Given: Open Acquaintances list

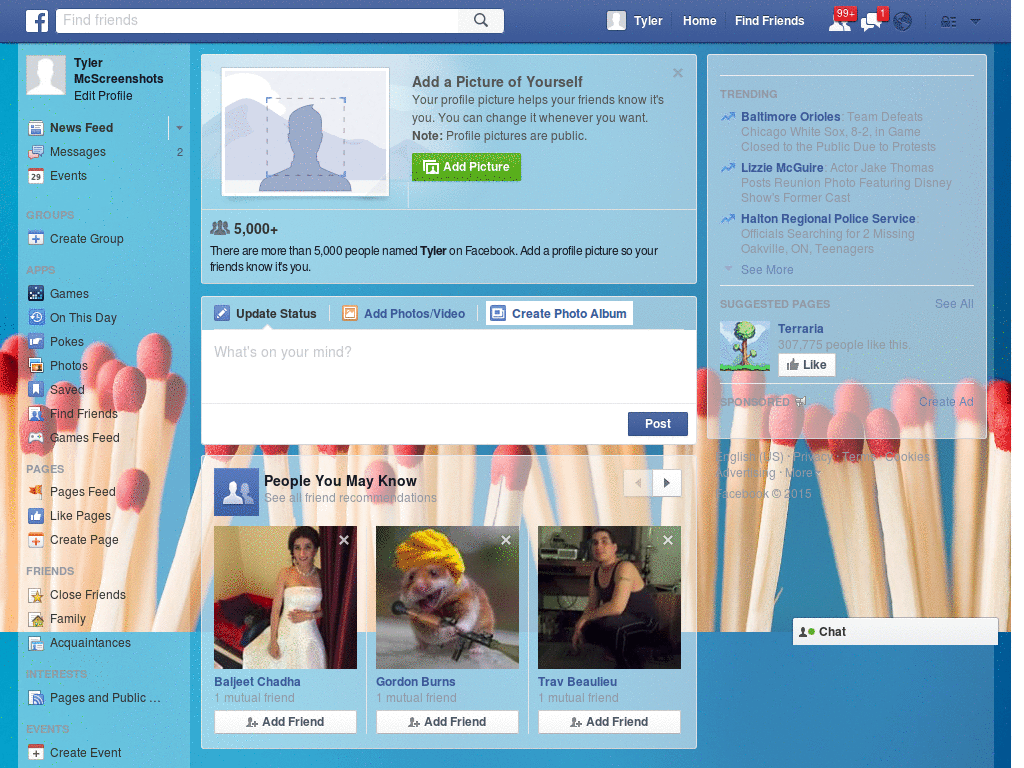Looking at the screenshot, I should [x=90, y=643].
